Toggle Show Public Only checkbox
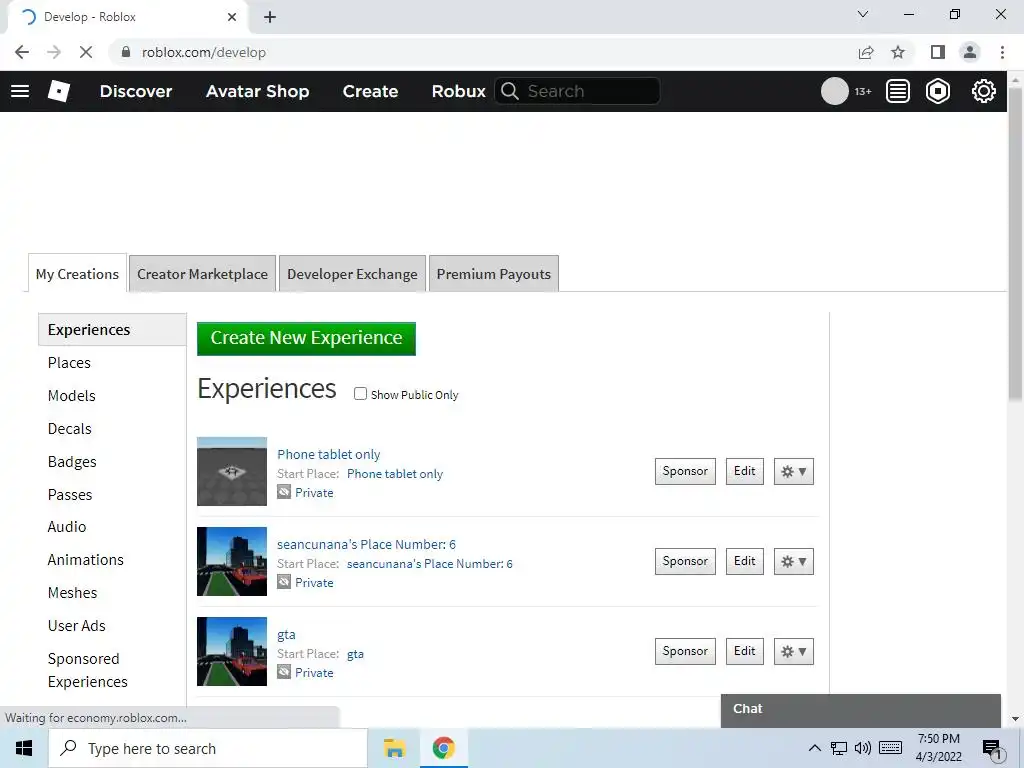1024x768 pixels. [x=360, y=394]
